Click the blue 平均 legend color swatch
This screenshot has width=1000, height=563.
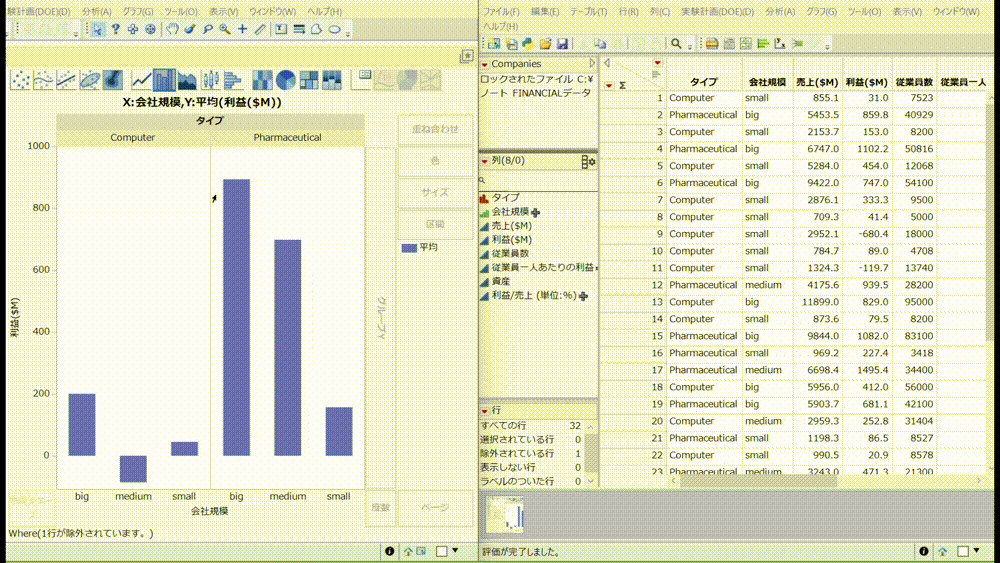coord(409,248)
